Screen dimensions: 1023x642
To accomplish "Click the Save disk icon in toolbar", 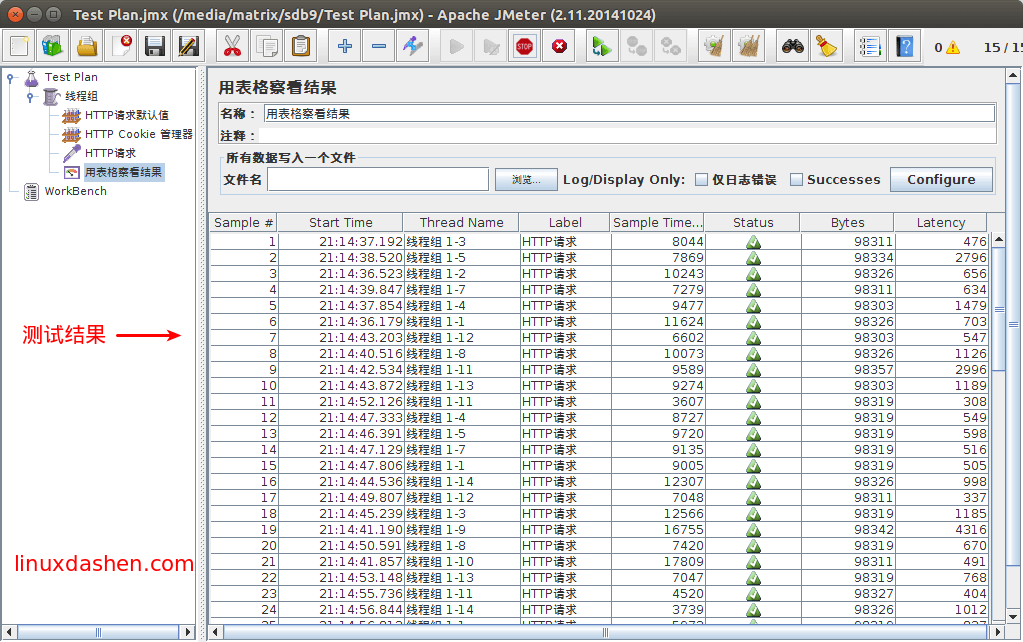I will [154, 46].
